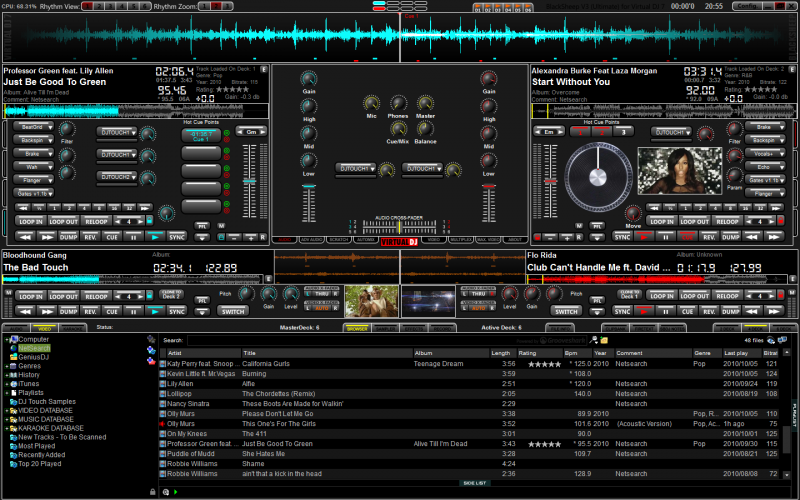Image resolution: width=800 pixels, height=500 pixels.
Task: Click the Alexandra Burke video preview
Action: tap(680, 171)
